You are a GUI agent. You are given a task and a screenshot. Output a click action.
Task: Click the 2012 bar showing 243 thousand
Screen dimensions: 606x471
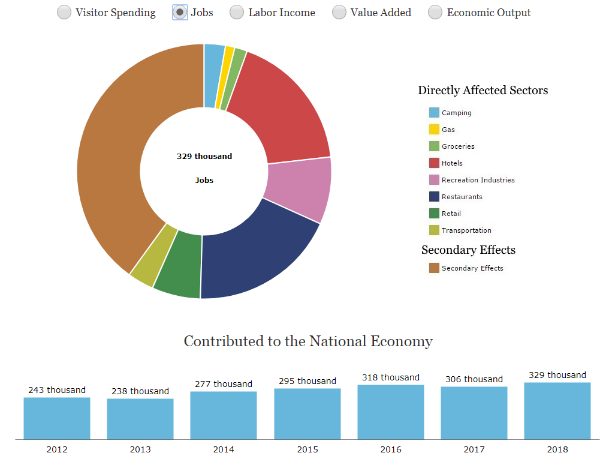[57, 418]
